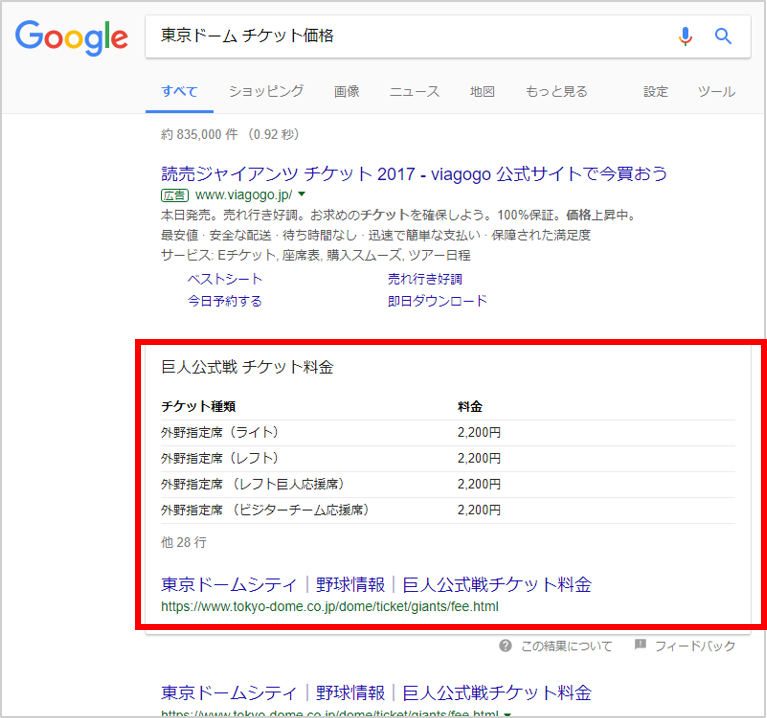Start voice search with microphone icon

pyautogui.click(x=685, y=36)
